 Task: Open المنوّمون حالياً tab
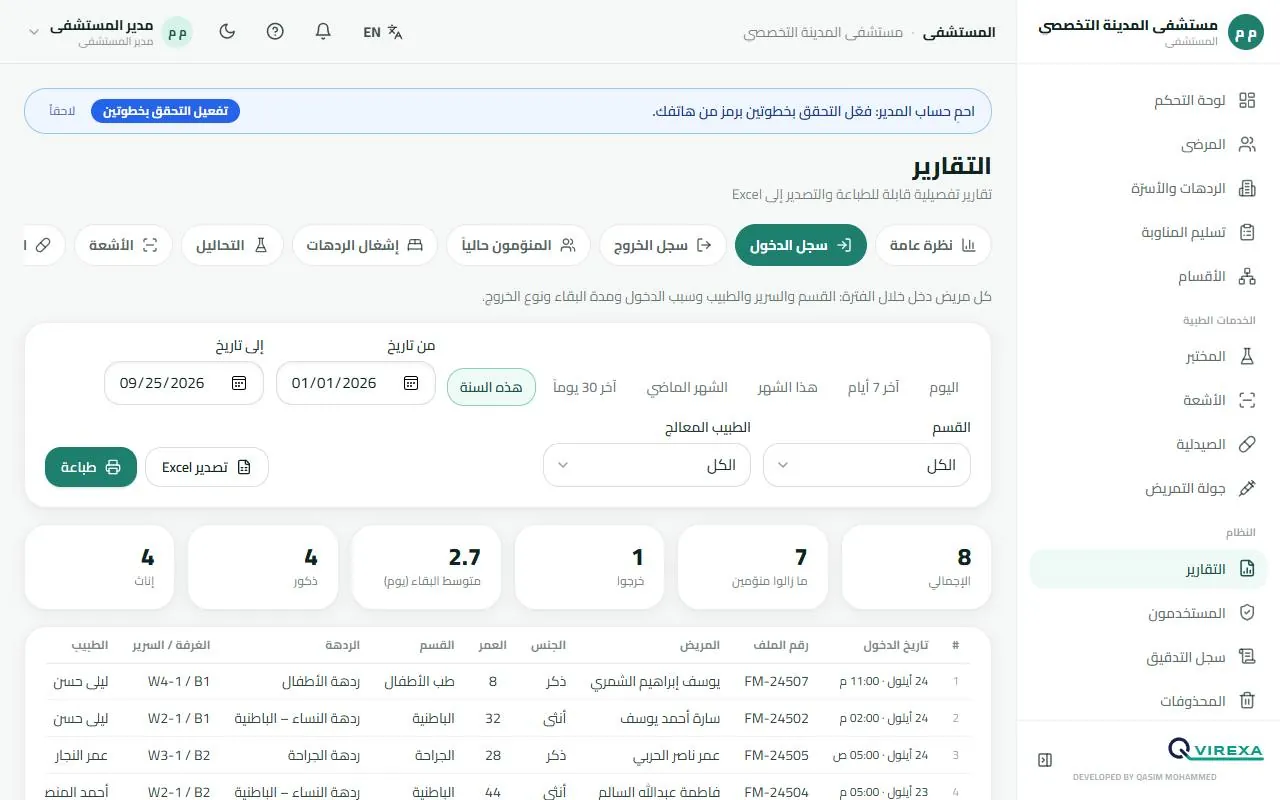pos(518,245)
